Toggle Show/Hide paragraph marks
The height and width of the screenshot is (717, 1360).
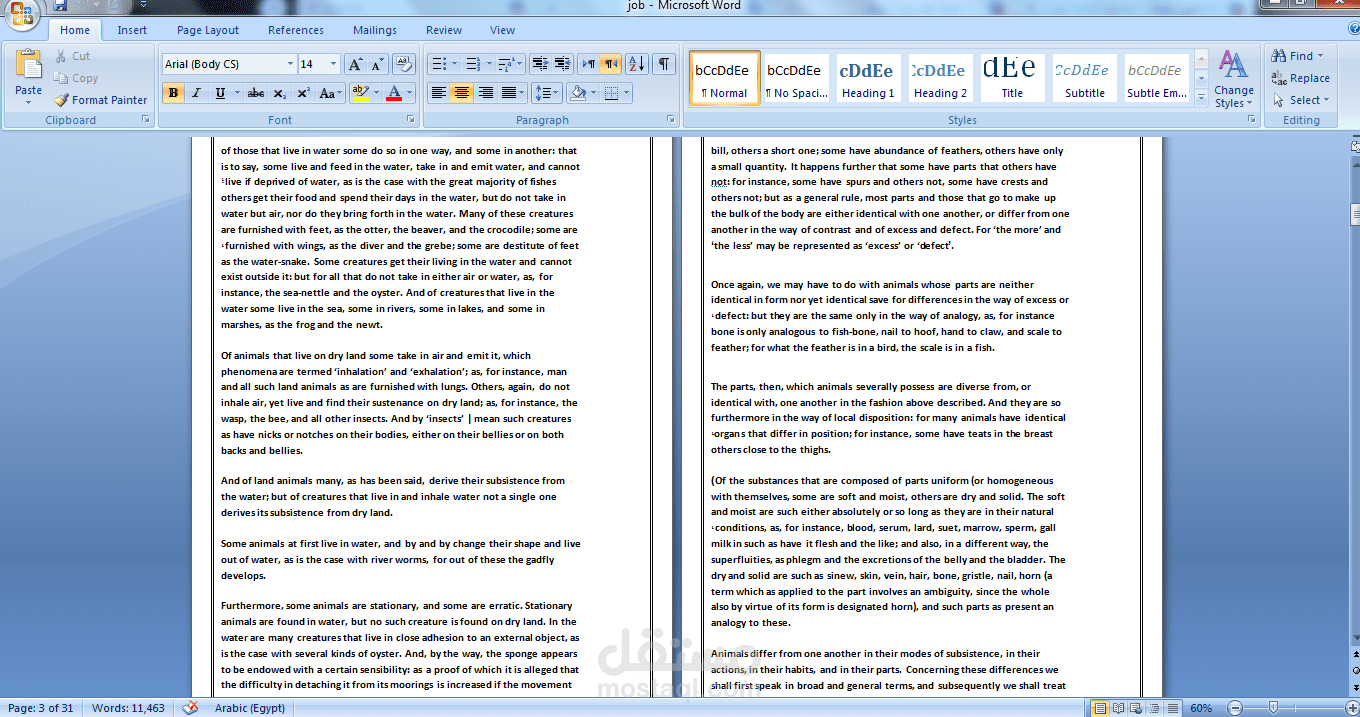664,64
